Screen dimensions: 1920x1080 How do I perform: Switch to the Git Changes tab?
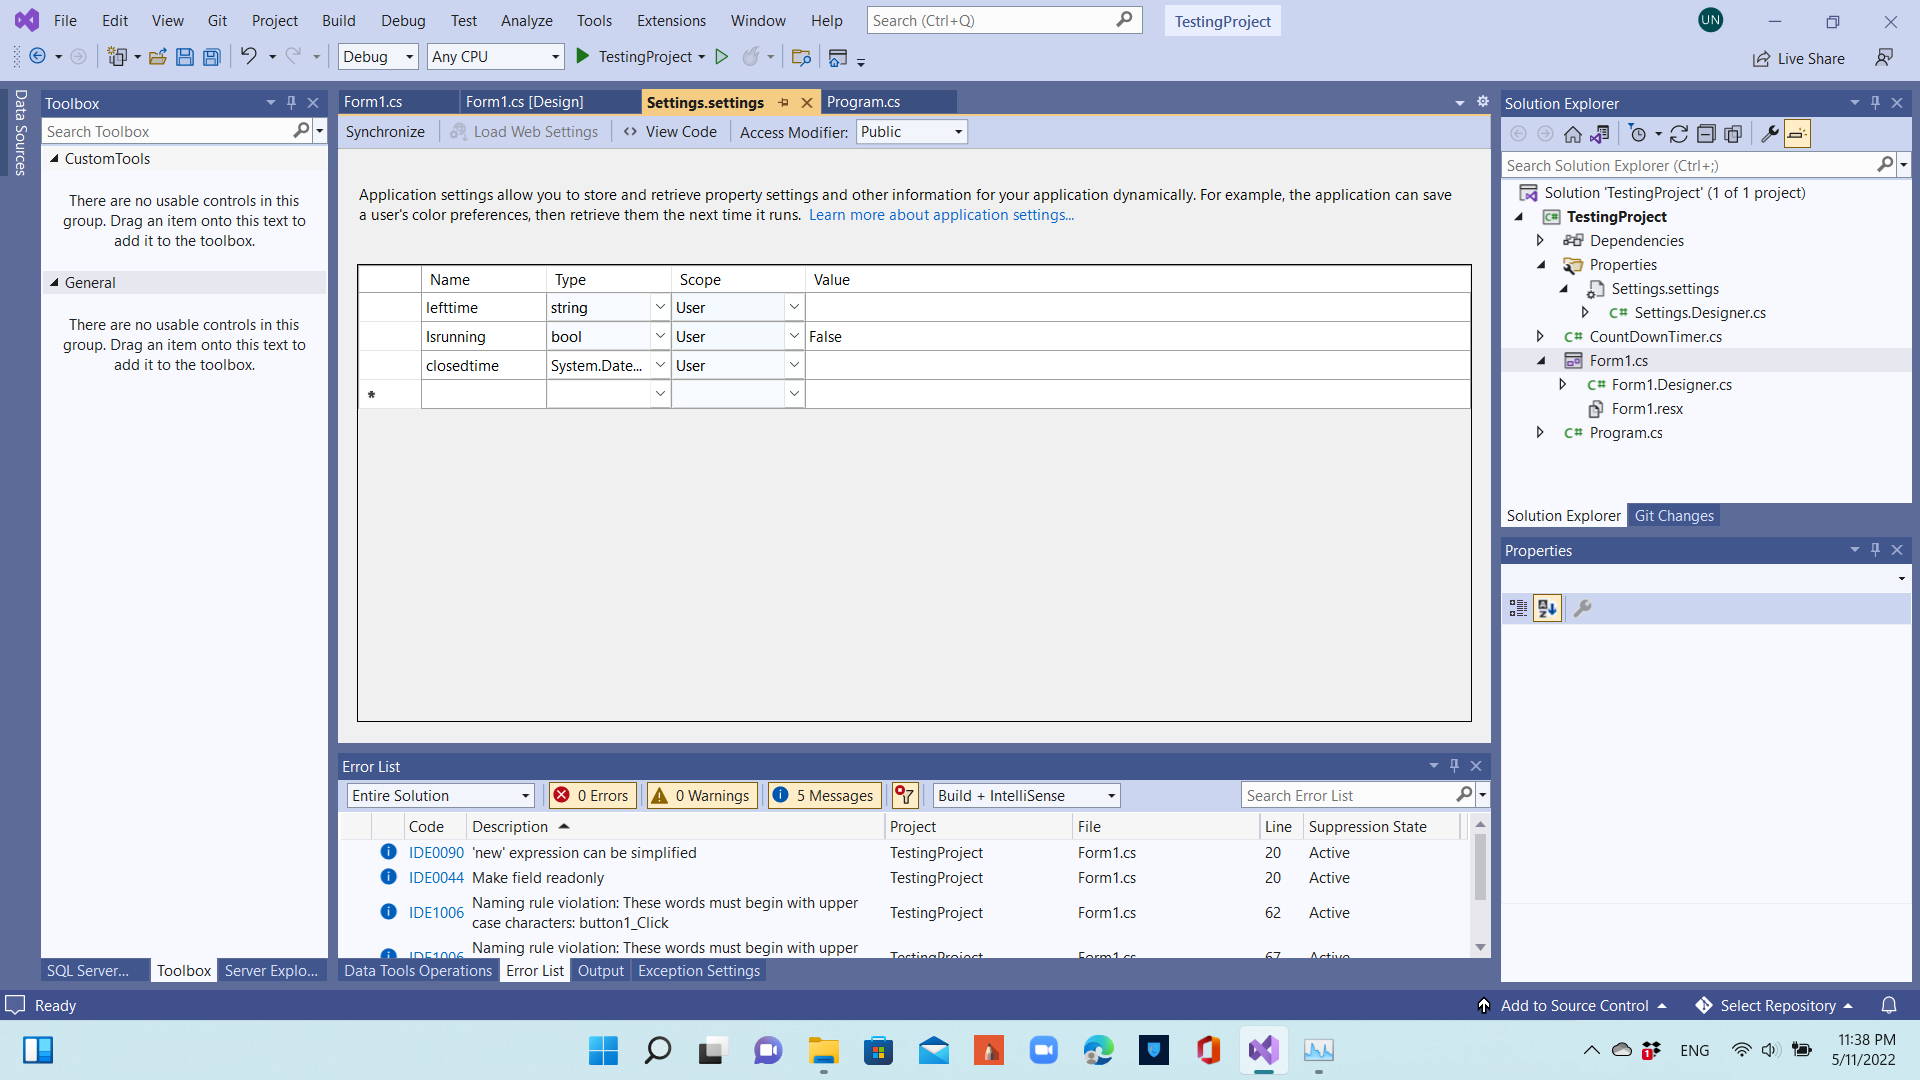[x=1675, y=516]
